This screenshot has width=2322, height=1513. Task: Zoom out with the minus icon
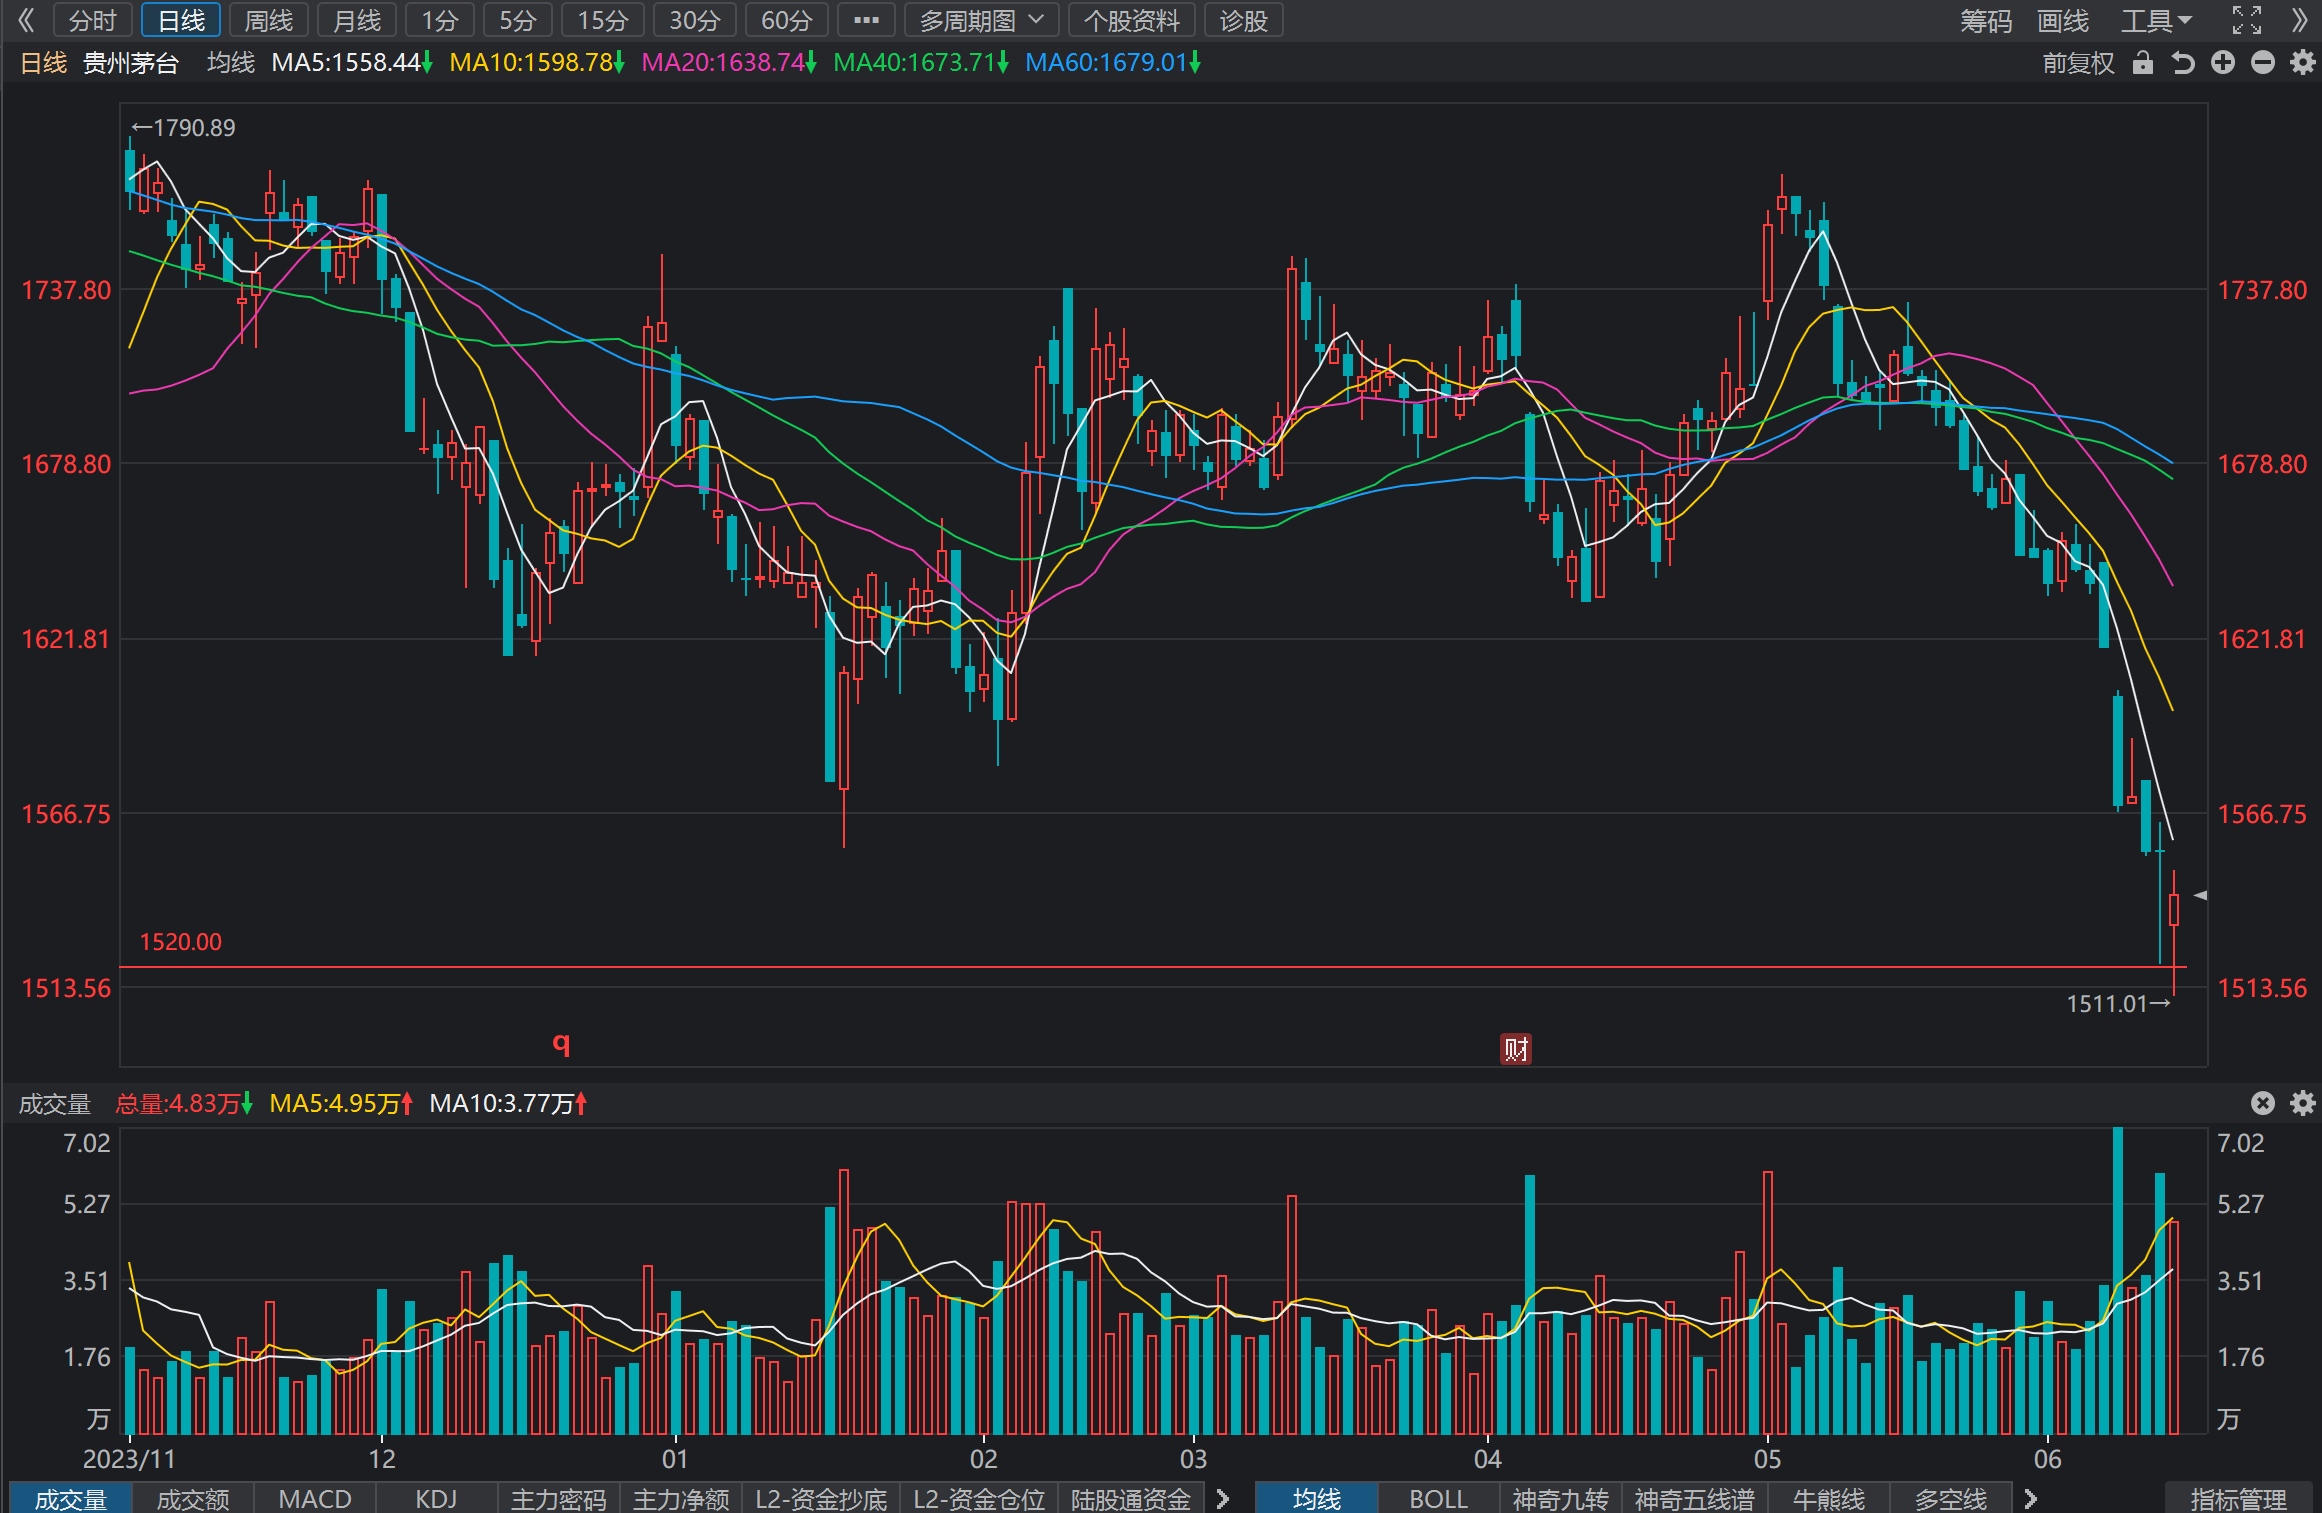click(x=2263, y=63)
